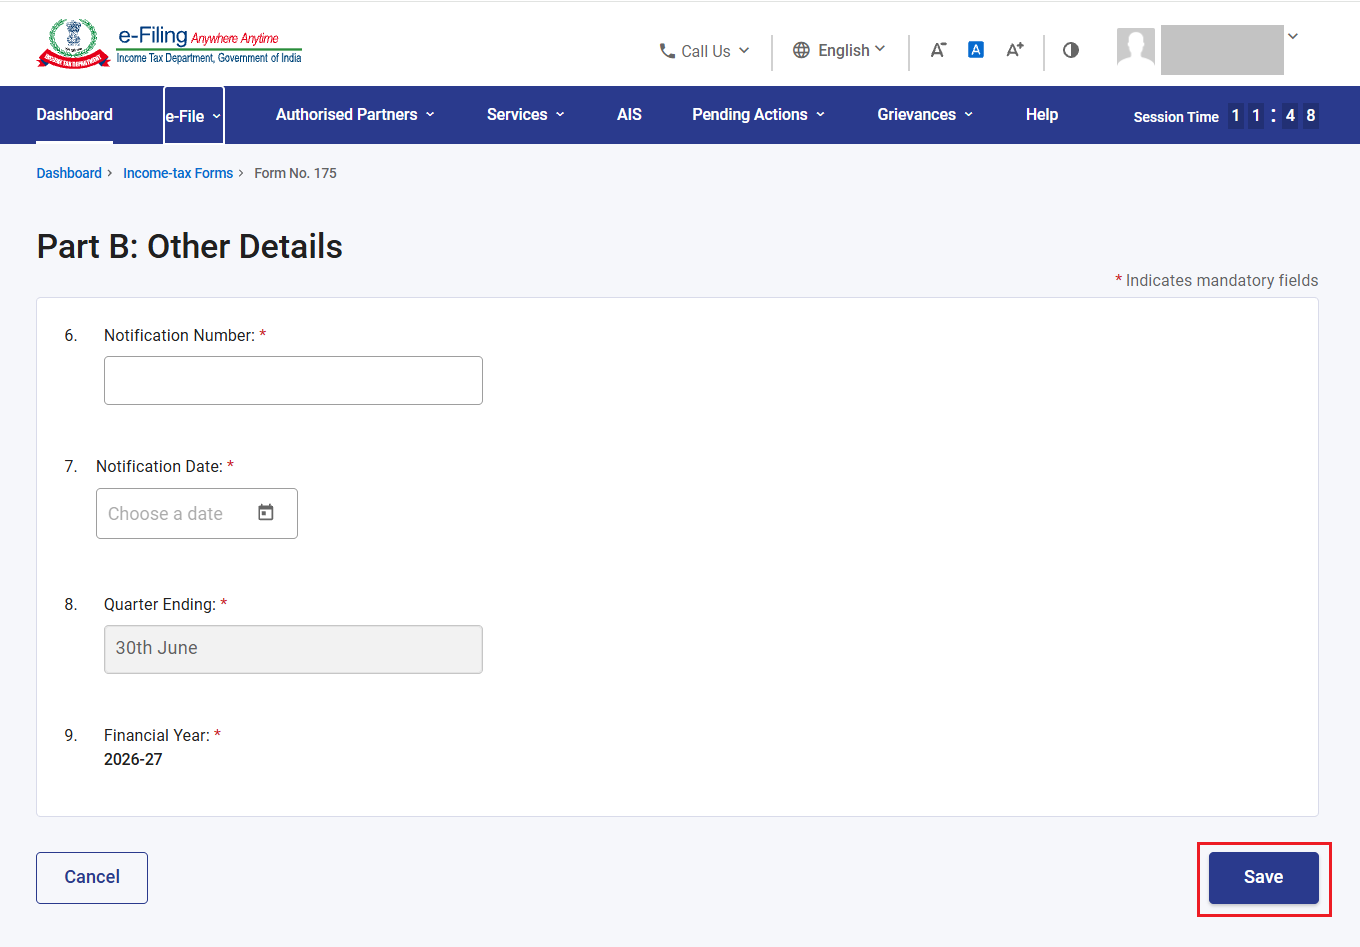1360x947 pixels.
Task: Expand the Pending Actions menu
Action: tap(759, 114)
